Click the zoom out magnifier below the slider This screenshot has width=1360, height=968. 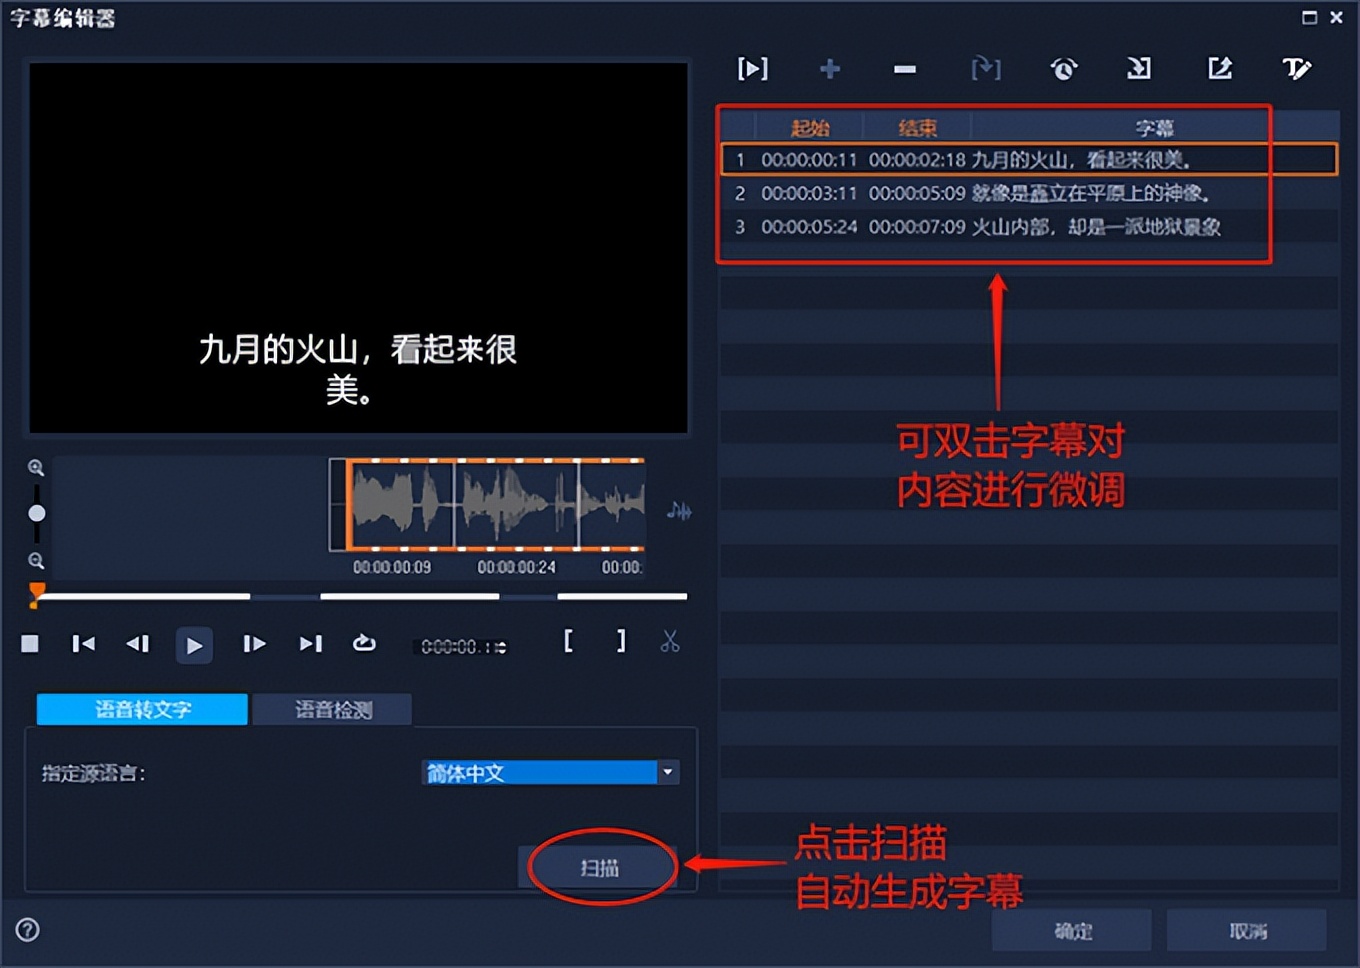point(36,560)
